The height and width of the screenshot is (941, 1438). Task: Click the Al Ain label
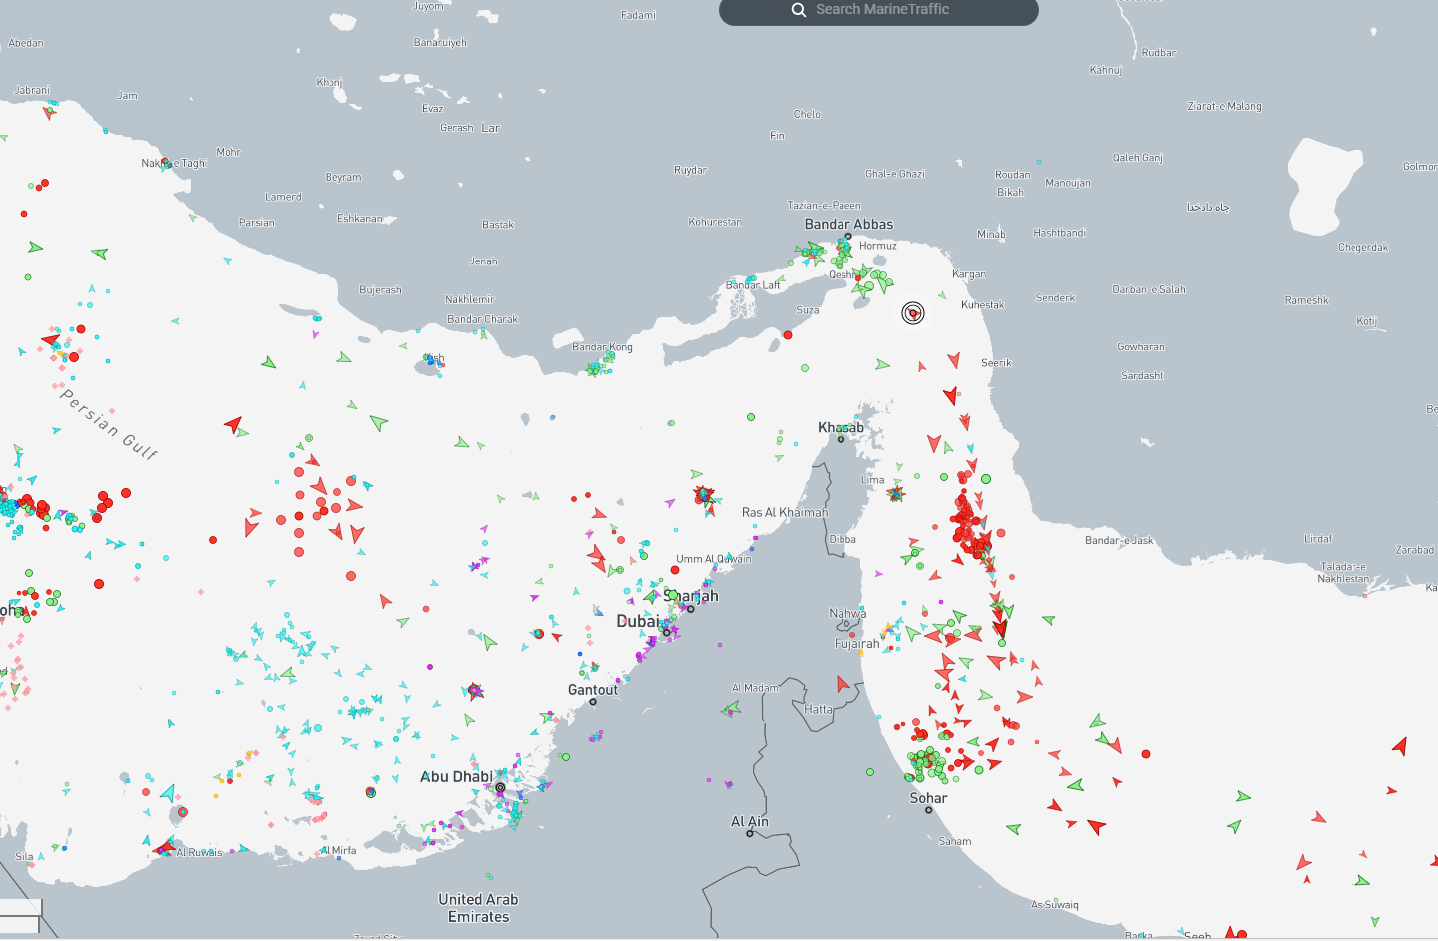(750, 821)
